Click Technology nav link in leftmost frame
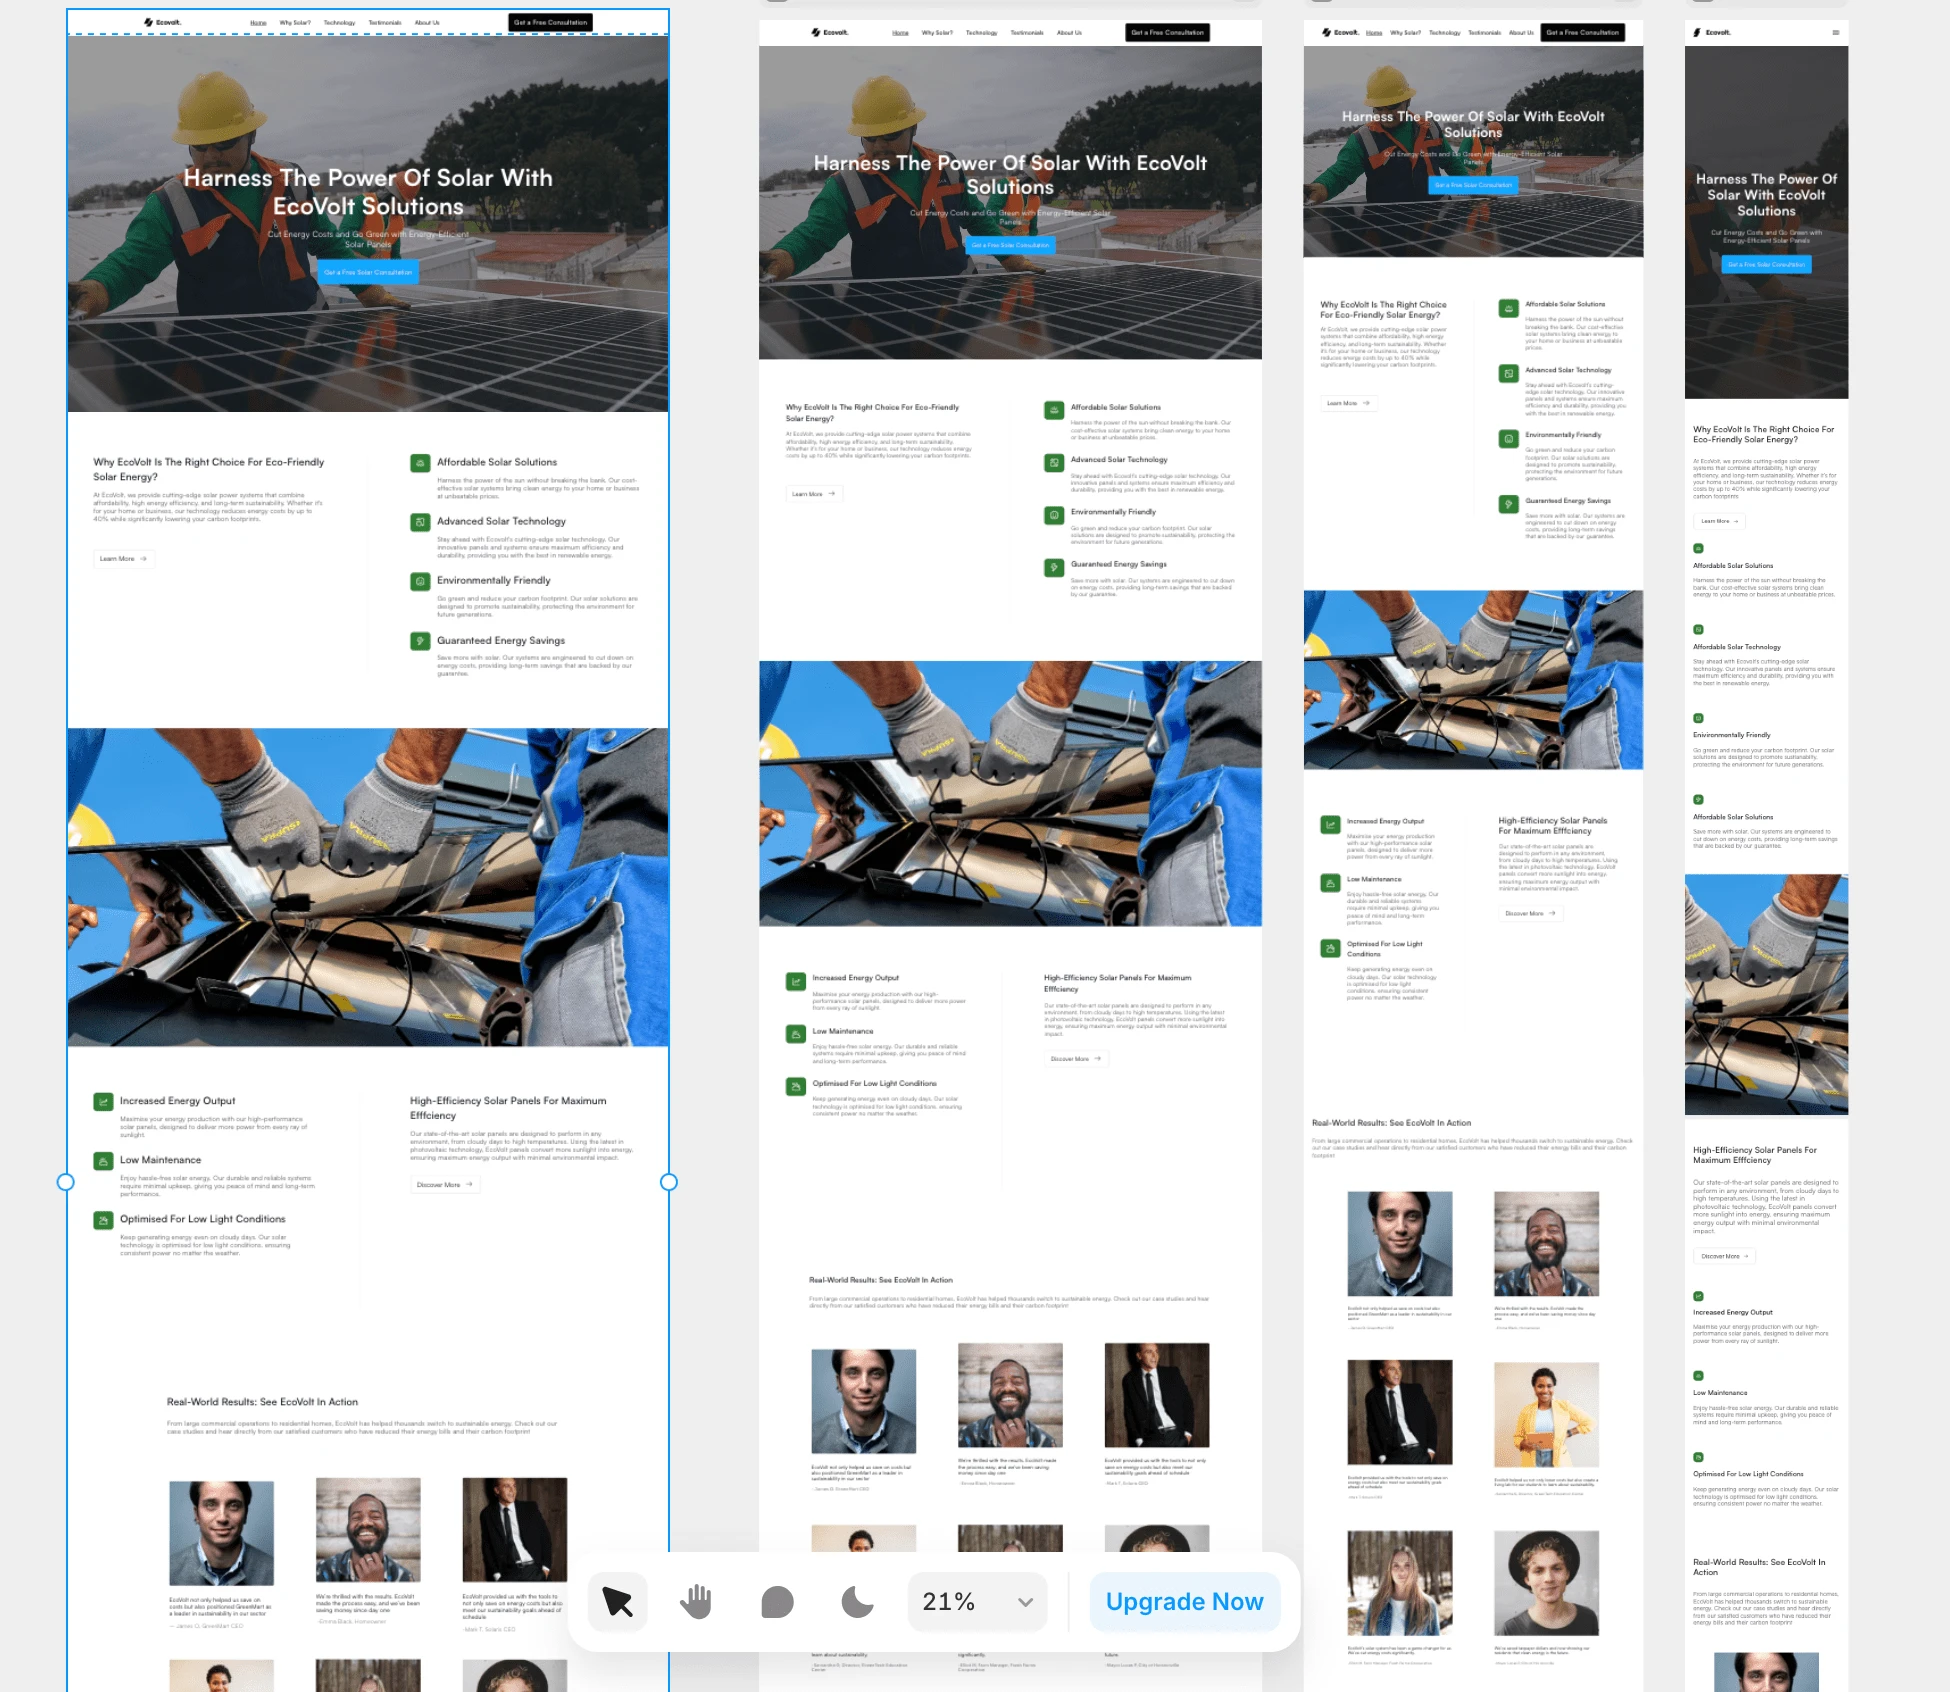 click(339, 22)
